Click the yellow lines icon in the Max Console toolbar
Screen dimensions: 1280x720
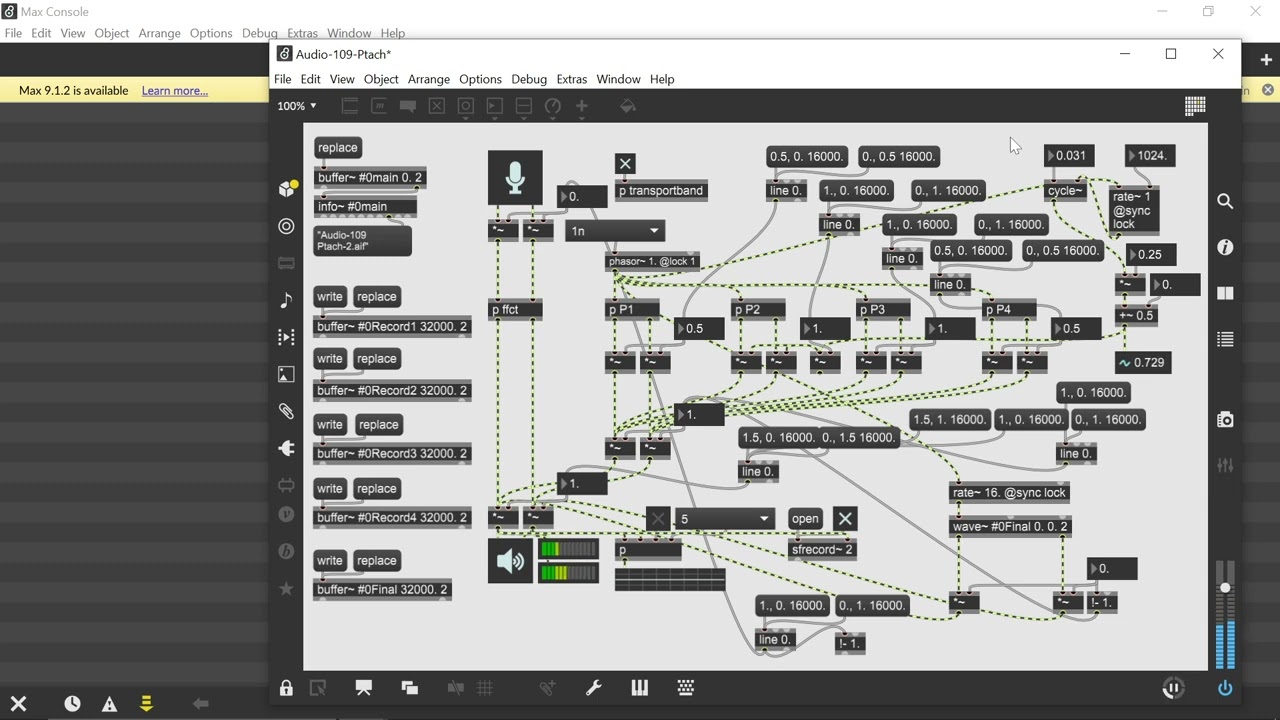pos(146,704)
